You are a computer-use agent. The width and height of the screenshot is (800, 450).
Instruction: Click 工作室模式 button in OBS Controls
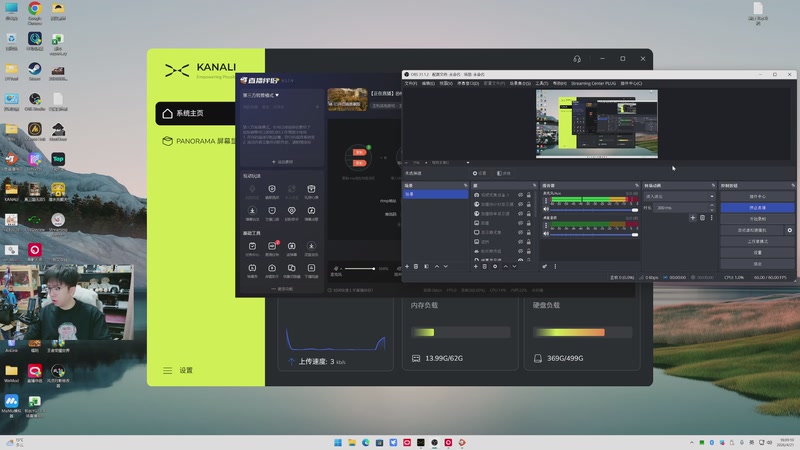click(757, 241)
